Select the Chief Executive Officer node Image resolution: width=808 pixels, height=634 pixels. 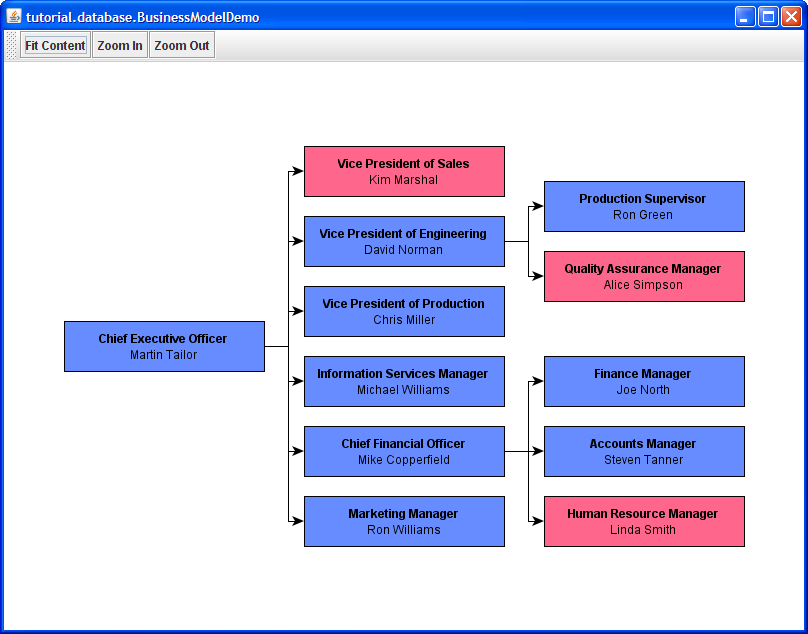coord(164,346)
